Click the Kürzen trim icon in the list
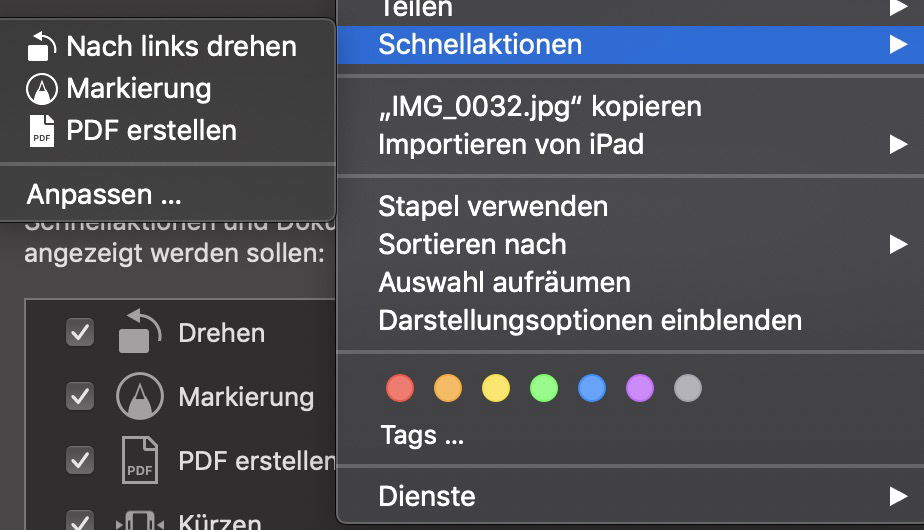The height and width of the screenshot is (530, 924). pos(140,521)
